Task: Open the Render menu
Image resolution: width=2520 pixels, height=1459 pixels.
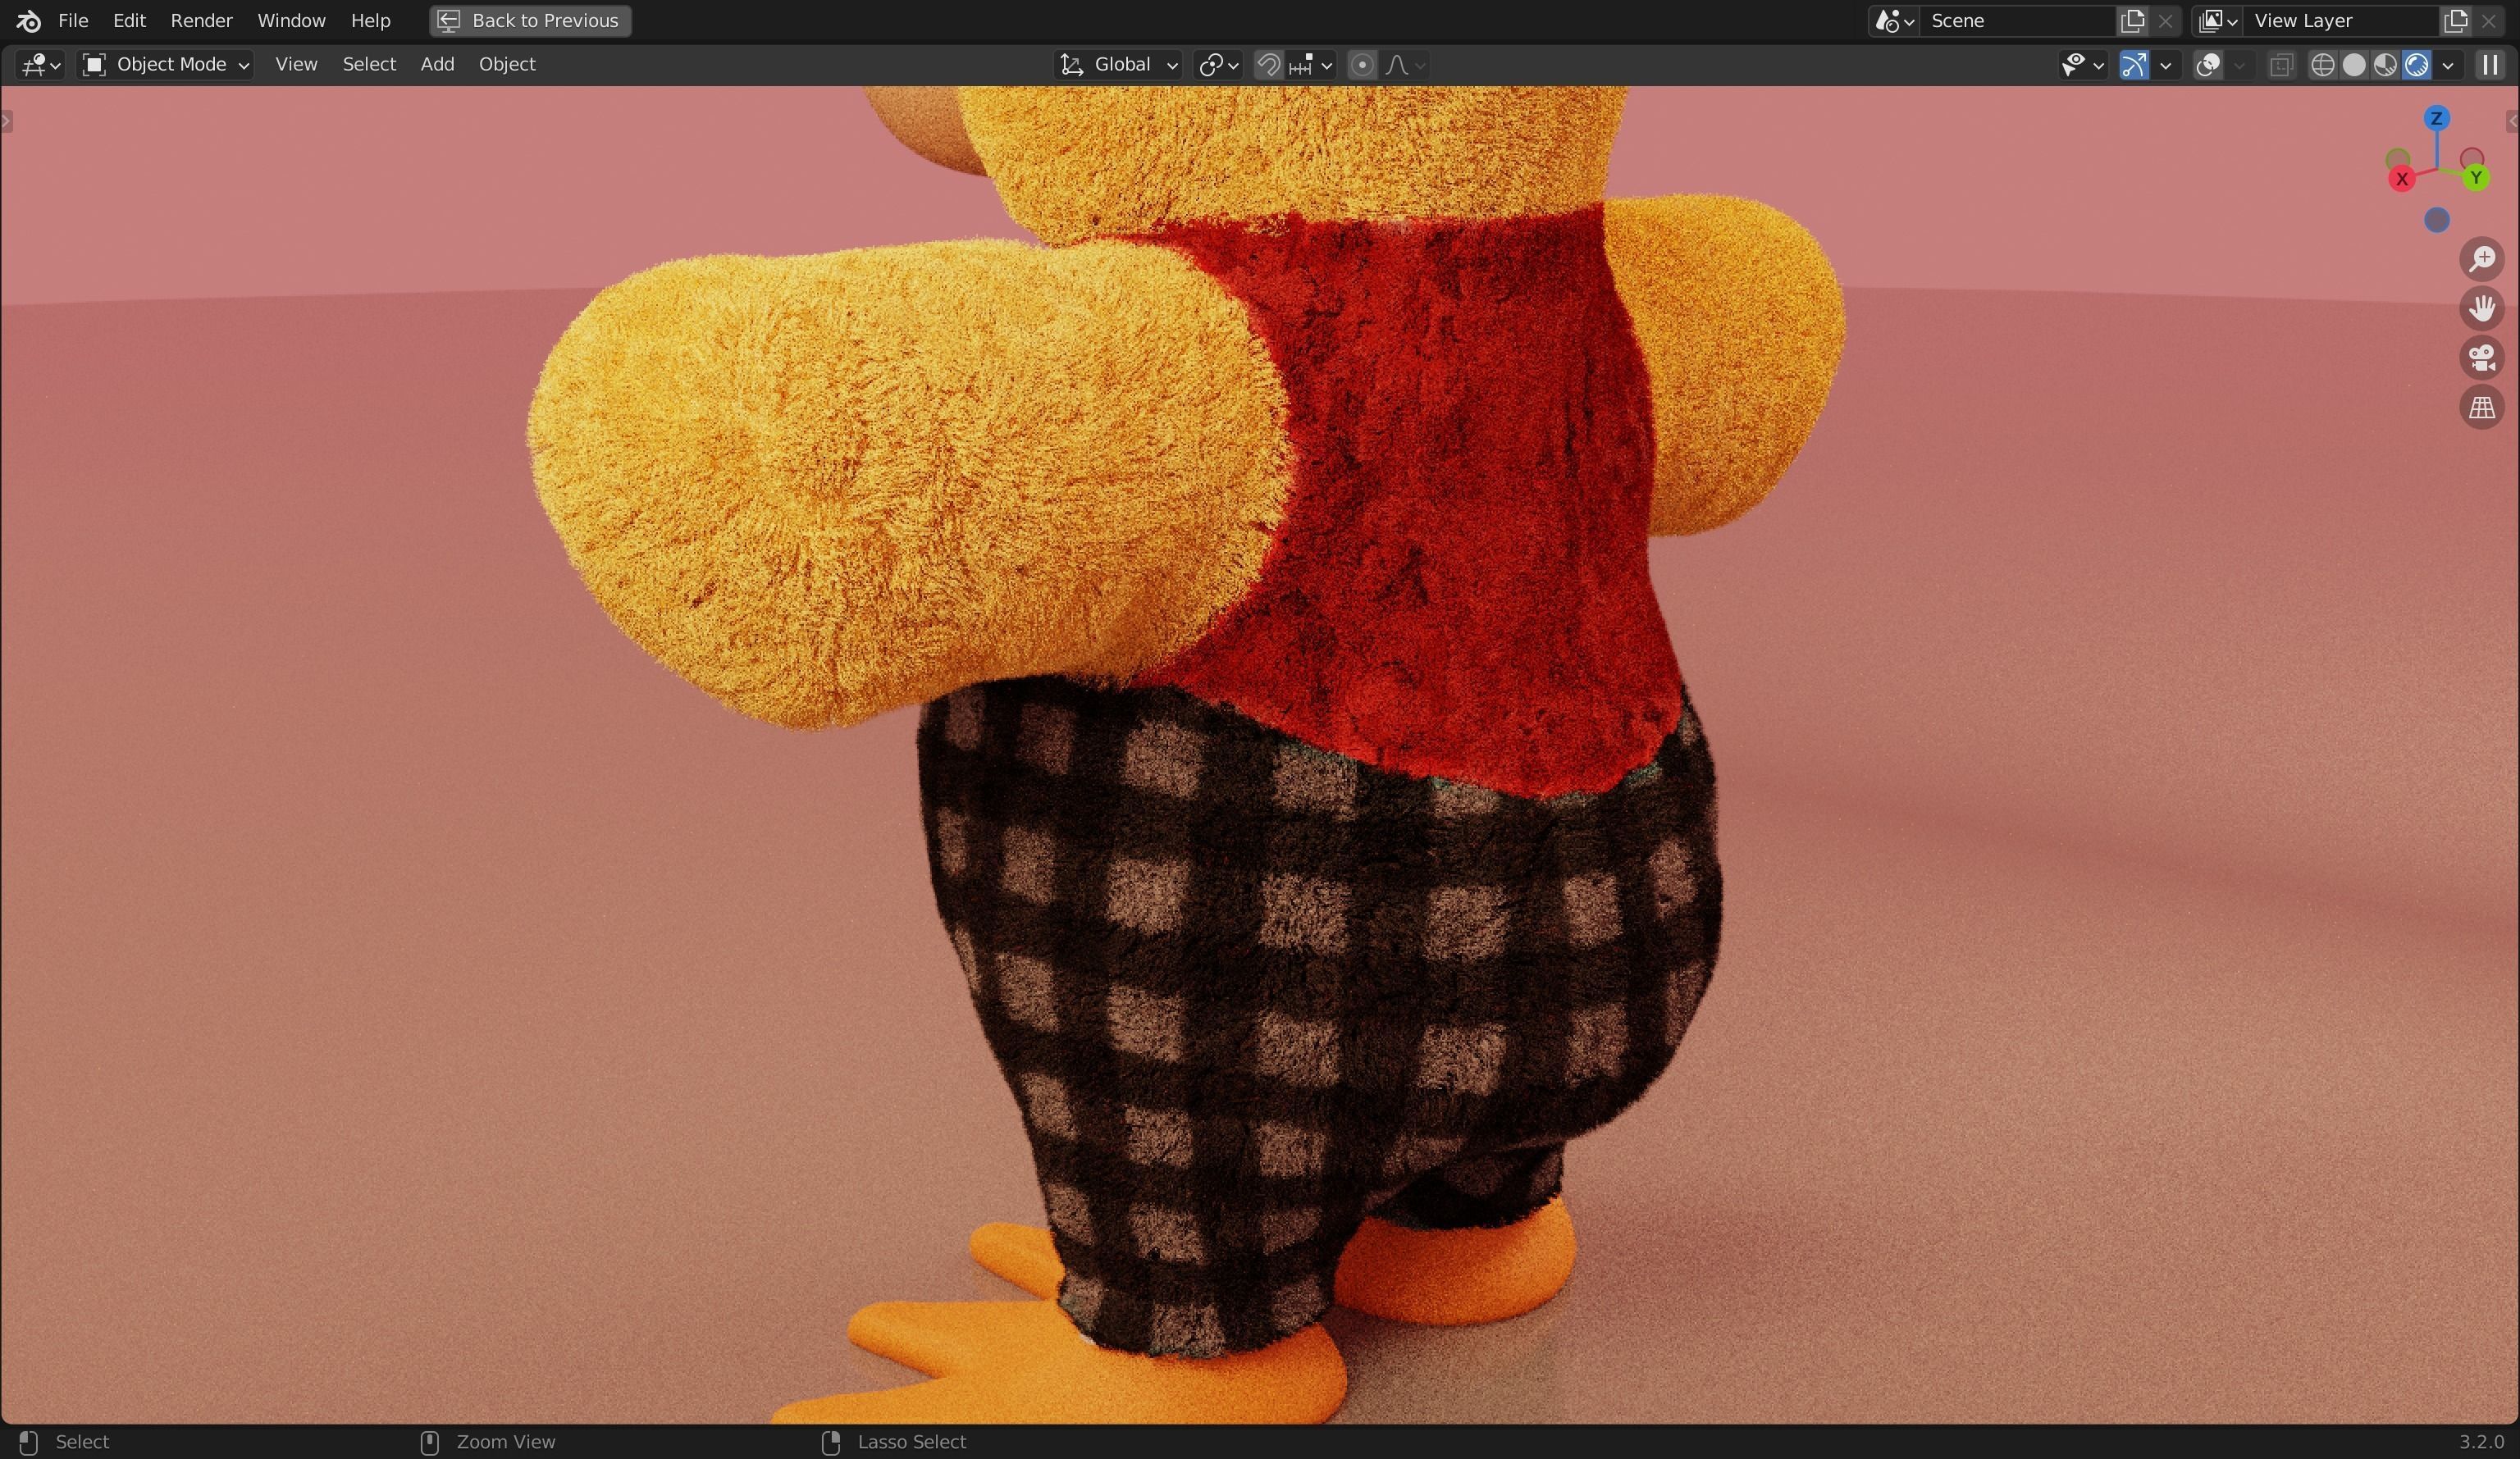Action: point(201,20)
